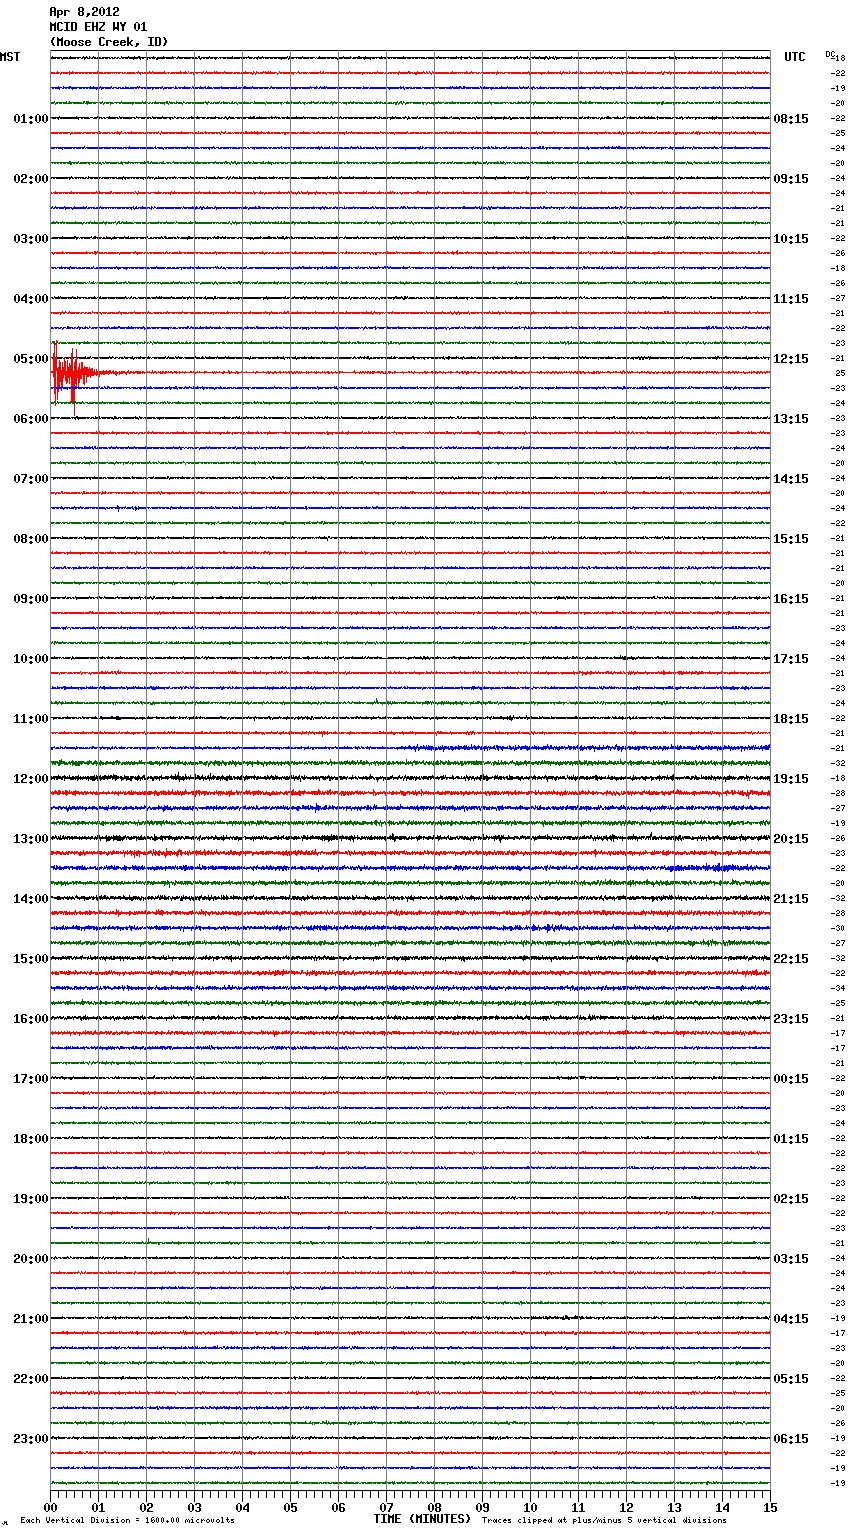Select the '06:00' MST time label
850x1534 pixels.
point(31,419)
